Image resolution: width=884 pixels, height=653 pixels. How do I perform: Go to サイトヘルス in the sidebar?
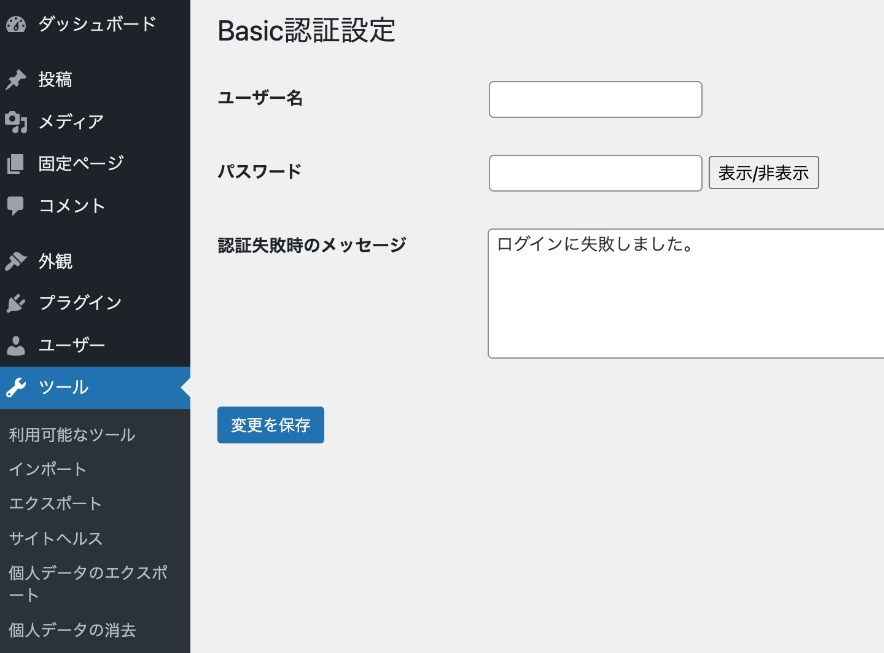55,538
